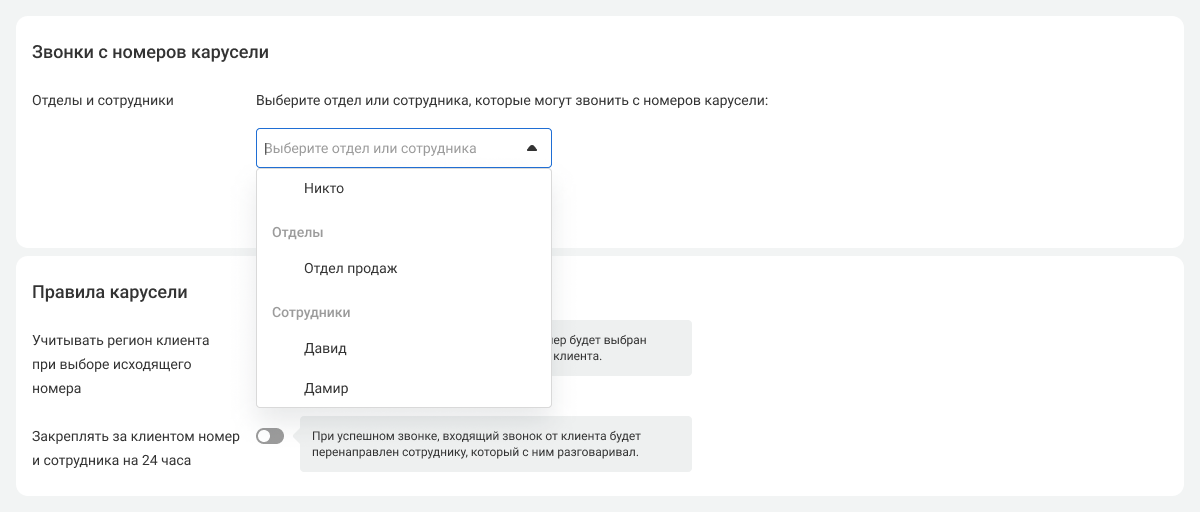Click the "Правила карусели" section heading

pos(110,292)
